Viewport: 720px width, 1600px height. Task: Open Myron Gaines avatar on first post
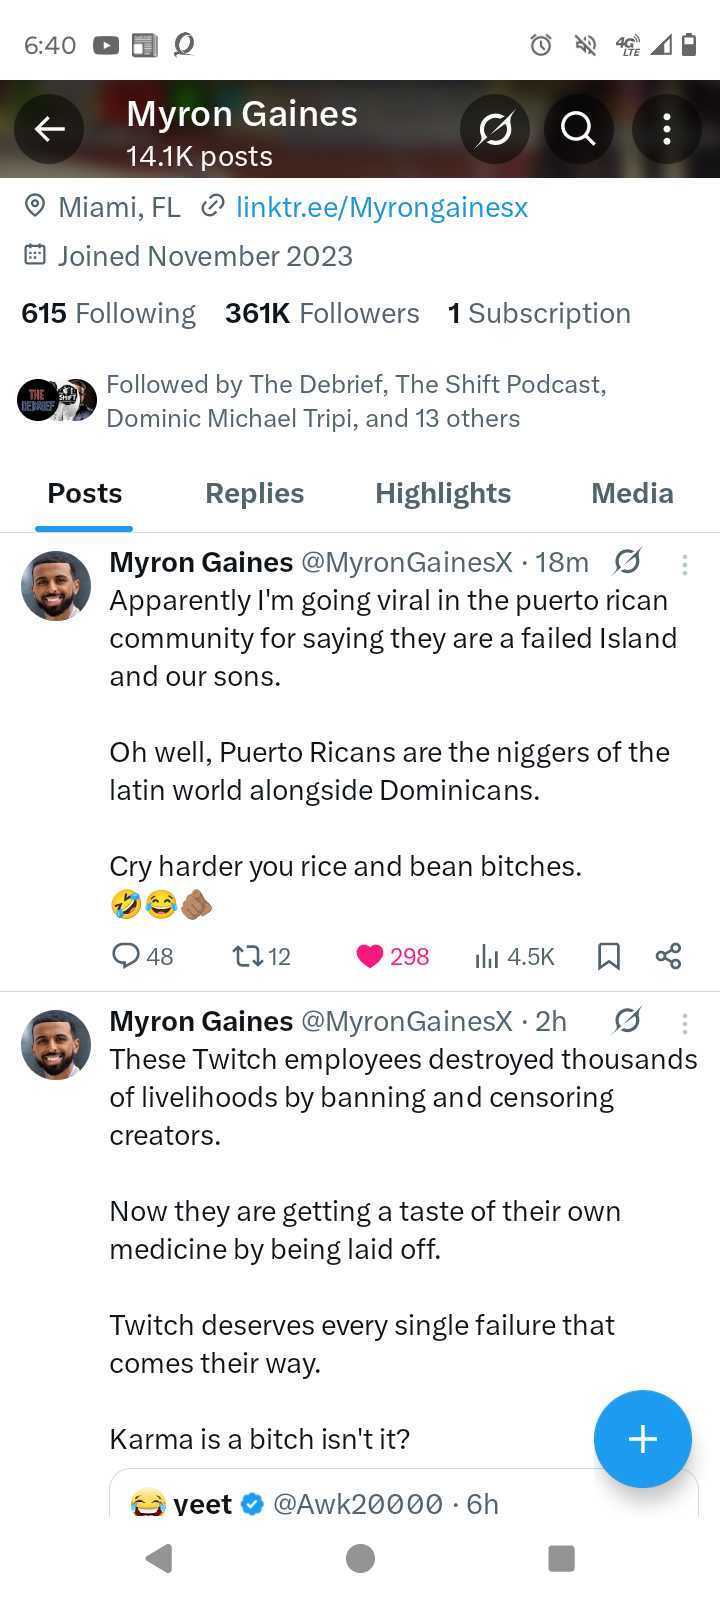(x=56, y=586)
